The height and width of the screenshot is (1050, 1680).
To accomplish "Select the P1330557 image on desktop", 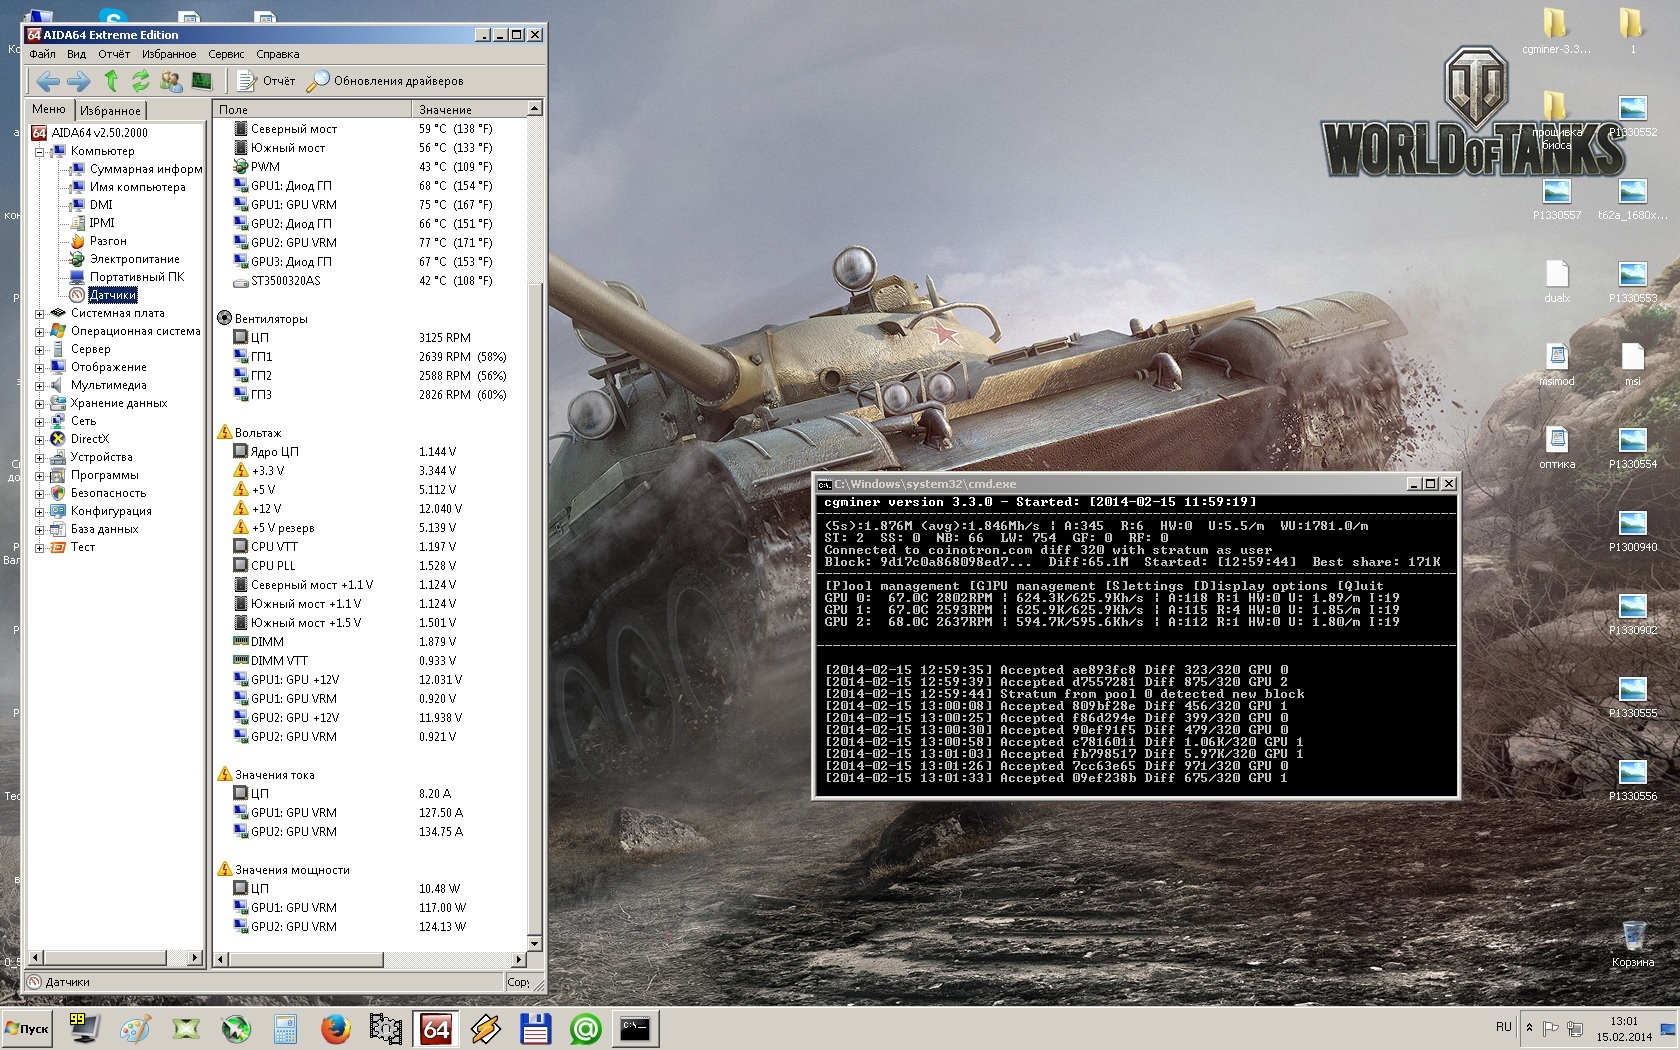I will (1557, 198).
